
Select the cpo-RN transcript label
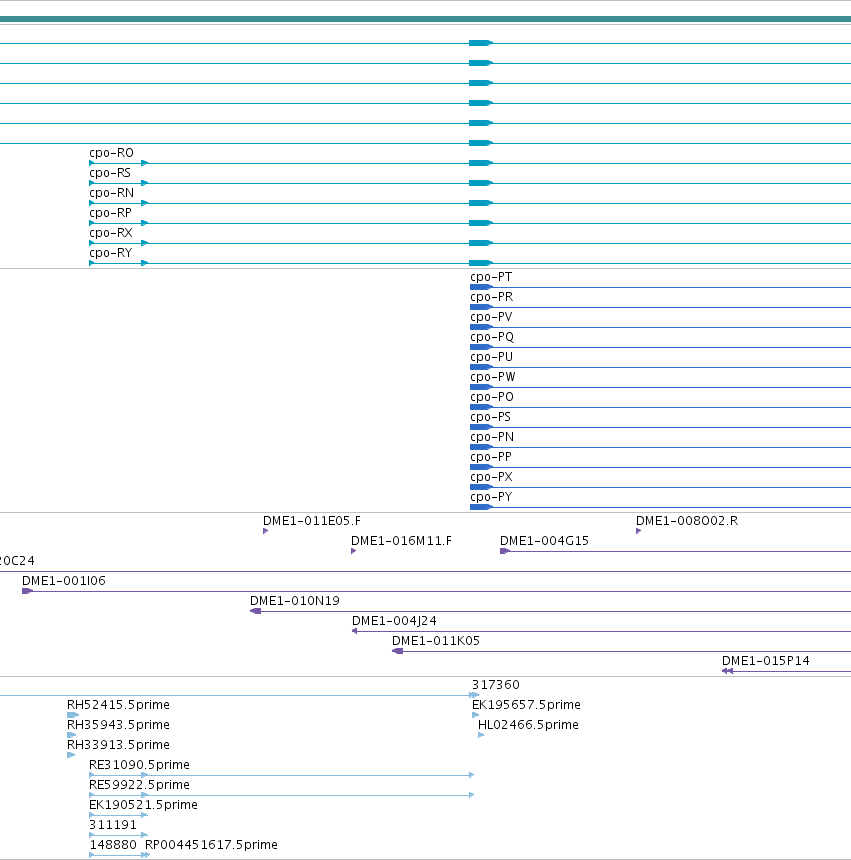coord(111,193)
